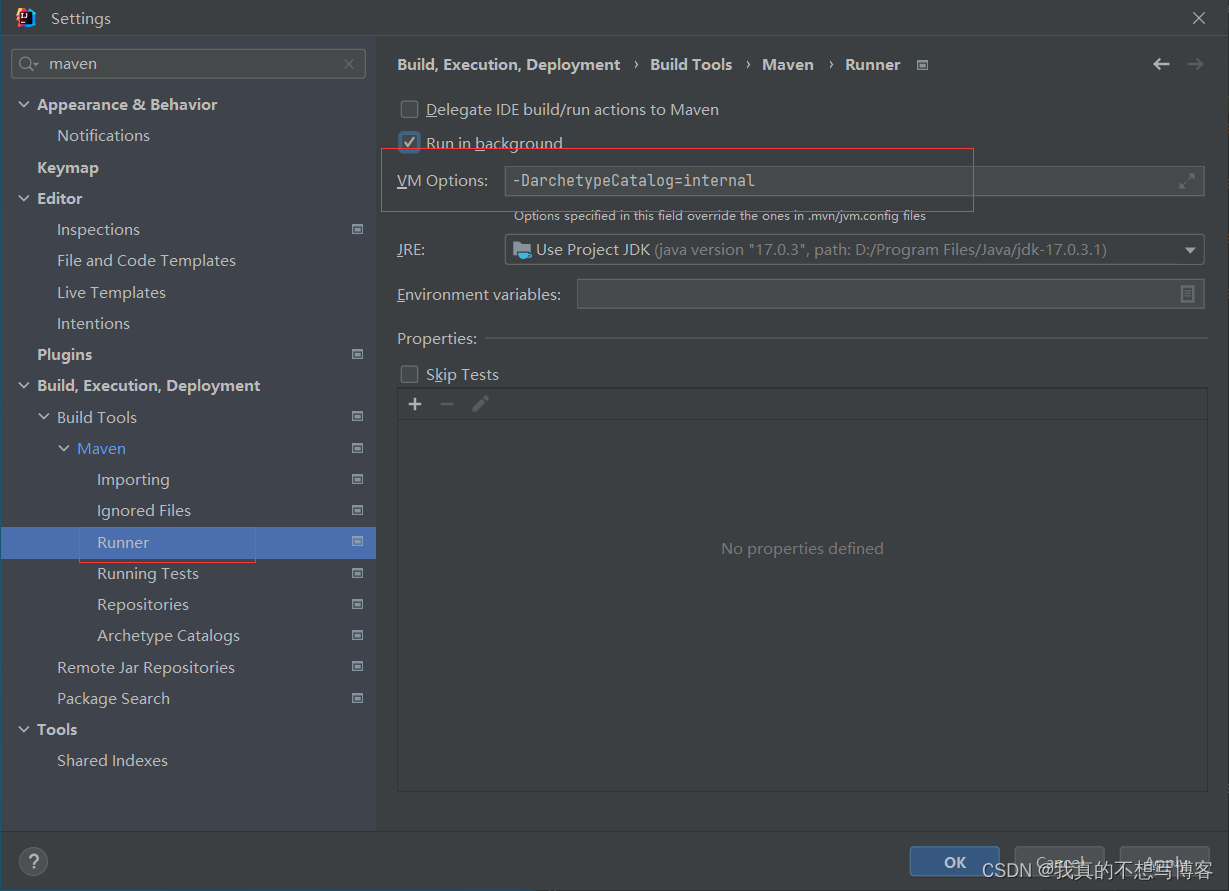Go forward with the right arrow icon

tap(1195, 64)
